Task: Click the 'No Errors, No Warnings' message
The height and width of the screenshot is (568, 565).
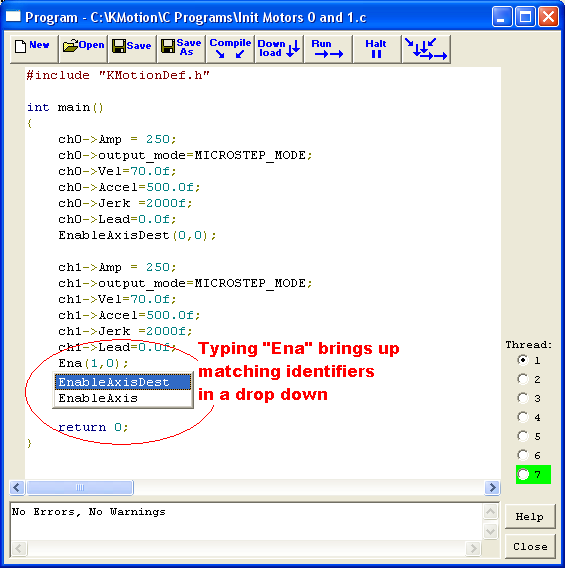Action: pos(89,511)
